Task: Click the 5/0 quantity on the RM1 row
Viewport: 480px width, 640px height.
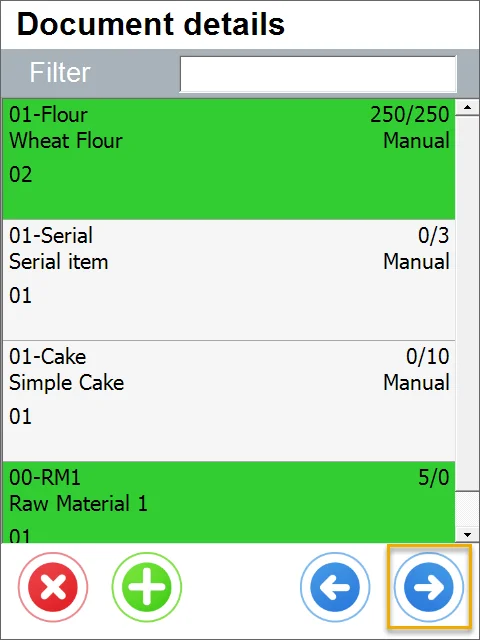Action: click(433, 478)
